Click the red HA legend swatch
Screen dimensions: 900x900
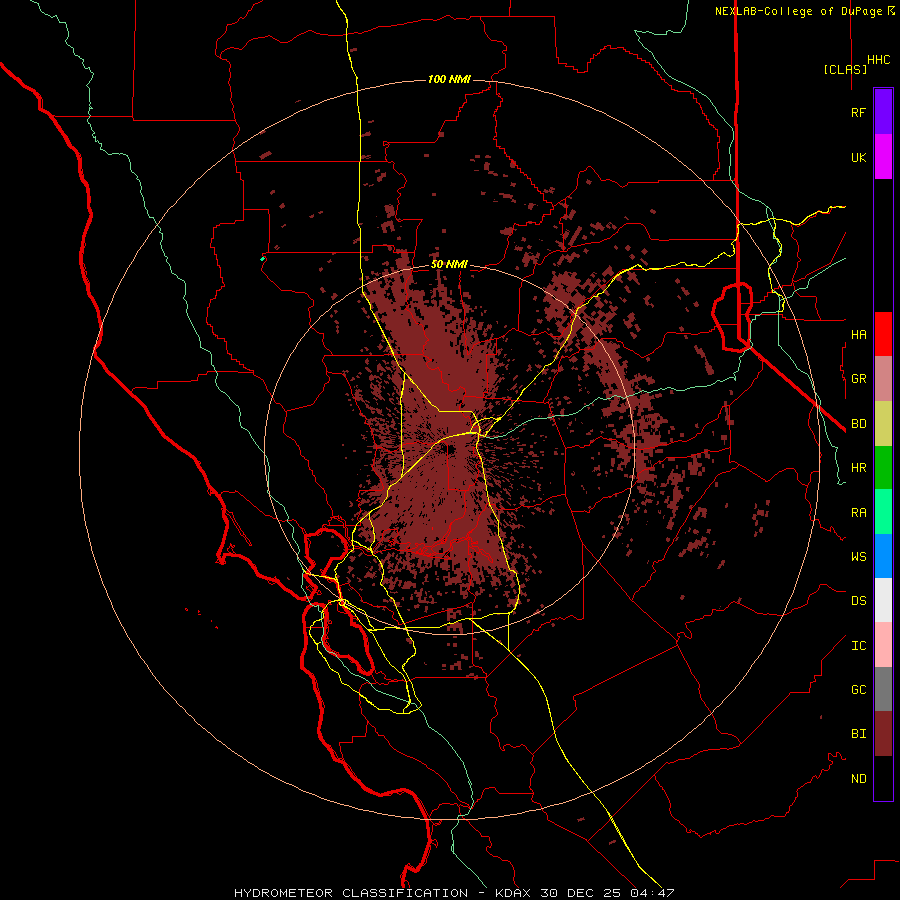[x=883, y=334]
